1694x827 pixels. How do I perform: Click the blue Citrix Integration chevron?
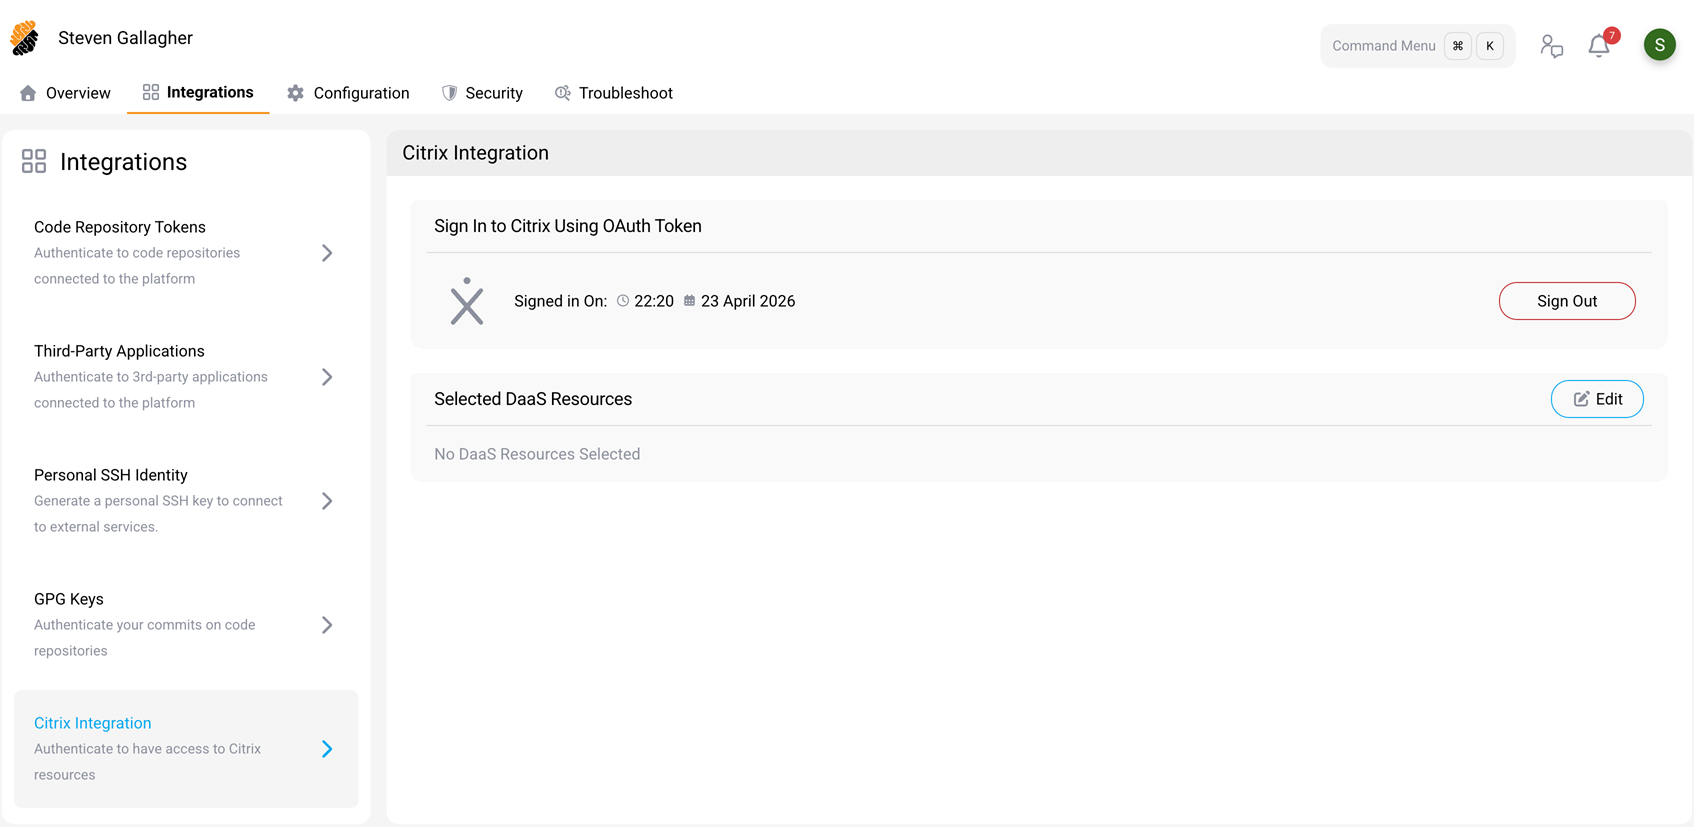(327, 749)
